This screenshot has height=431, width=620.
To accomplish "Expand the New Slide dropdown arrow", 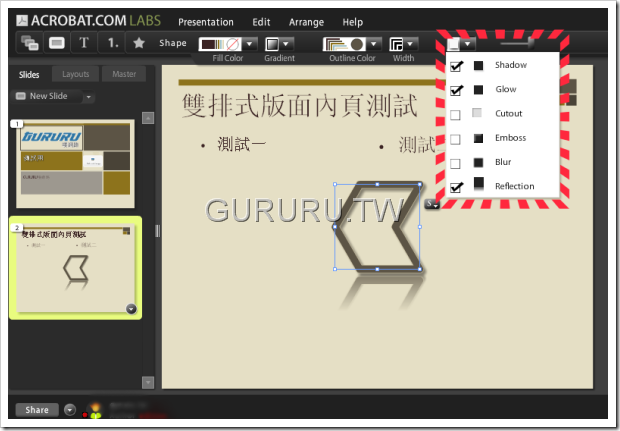I will [89, 96].
